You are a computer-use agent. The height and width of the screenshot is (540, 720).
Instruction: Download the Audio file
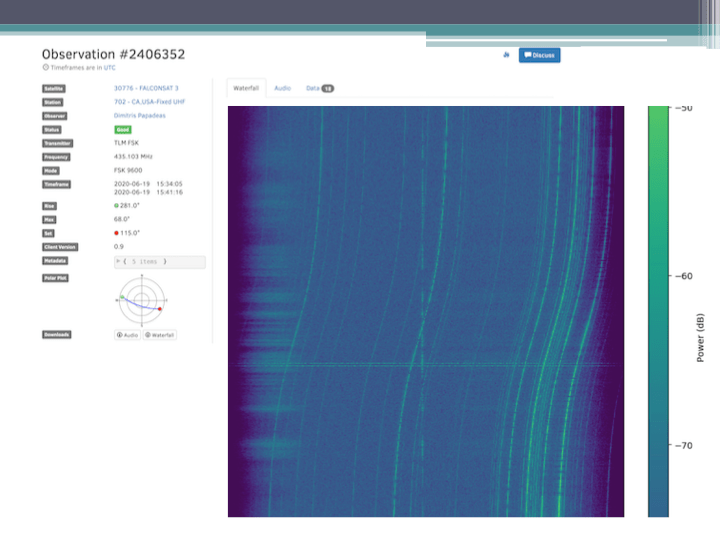[127, 335]
